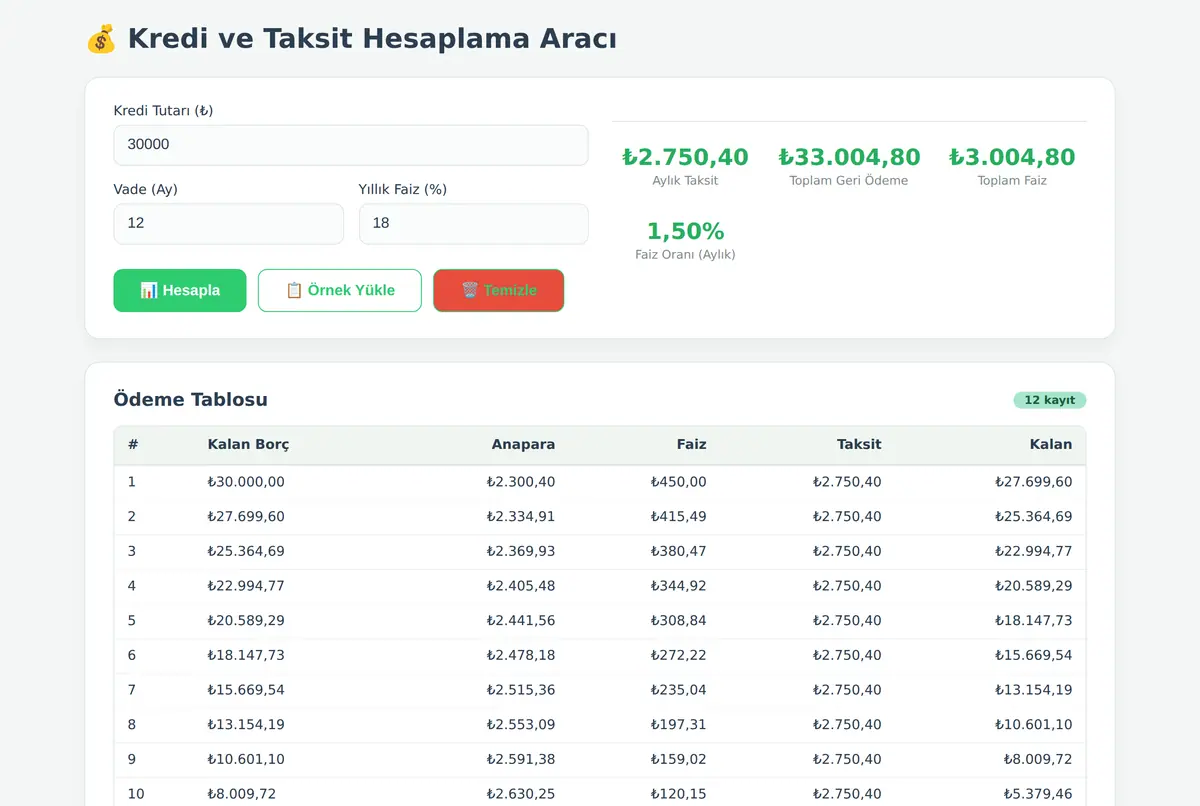Screen dimensions: 1200x806
Task: Select the ₺2.405,48 Anapara cell
Action: [521, 586]
